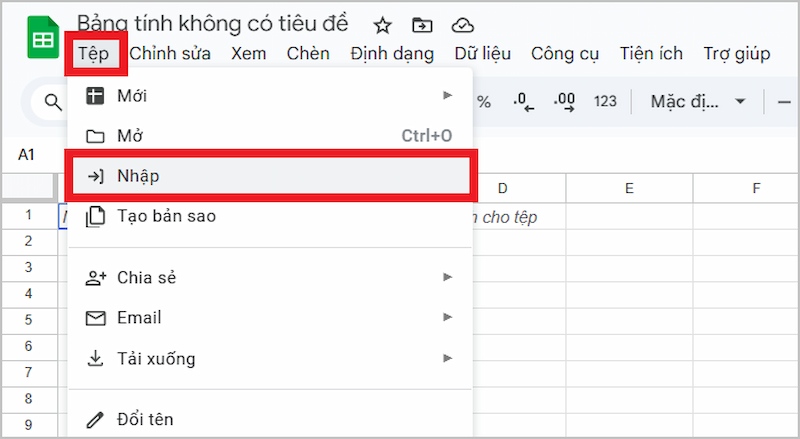Viewport: 800px width, 439px height.
Task: Expand the Mới submenu
Action: pyautogui.click(x=270, y=95)
